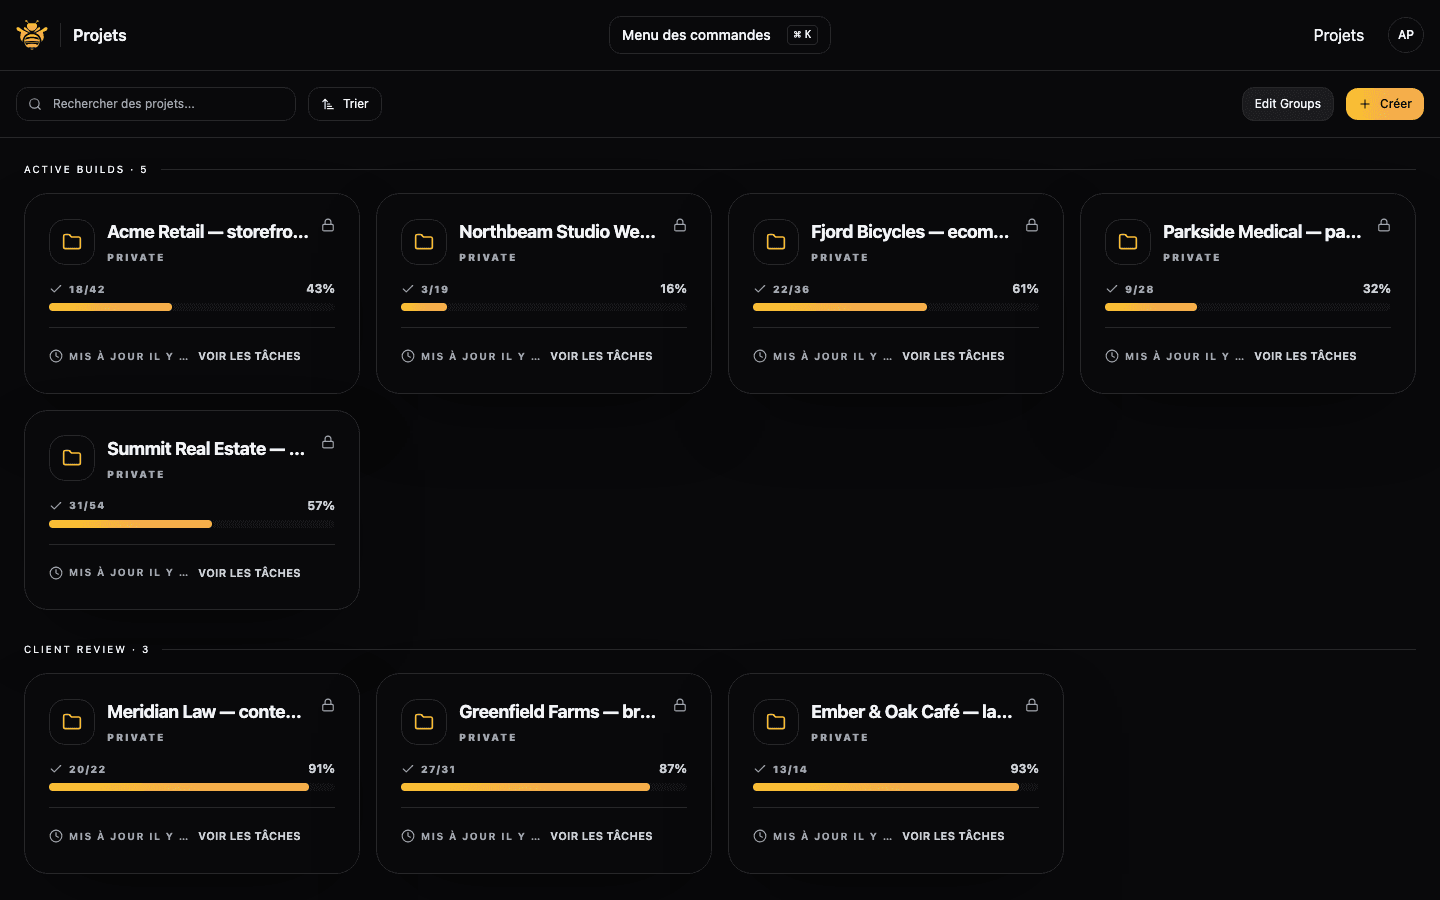Click the folder icon on the Summit Real Estate card

pyautogui.click(x=71, y=458)
